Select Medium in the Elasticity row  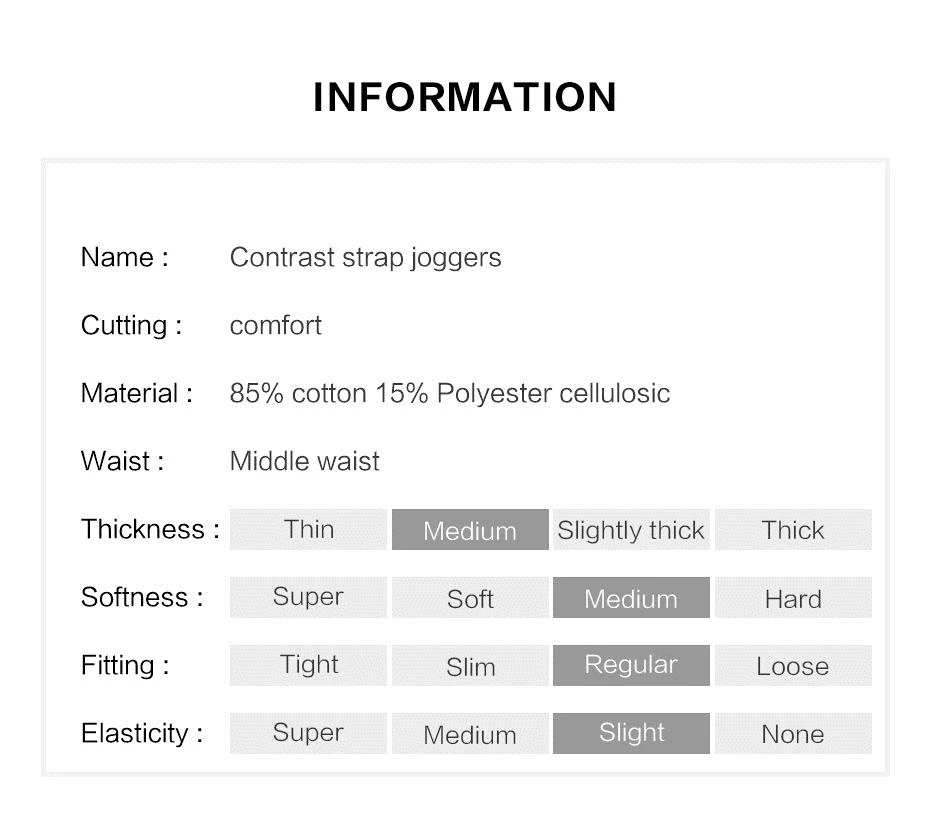(x=470, y=733)
